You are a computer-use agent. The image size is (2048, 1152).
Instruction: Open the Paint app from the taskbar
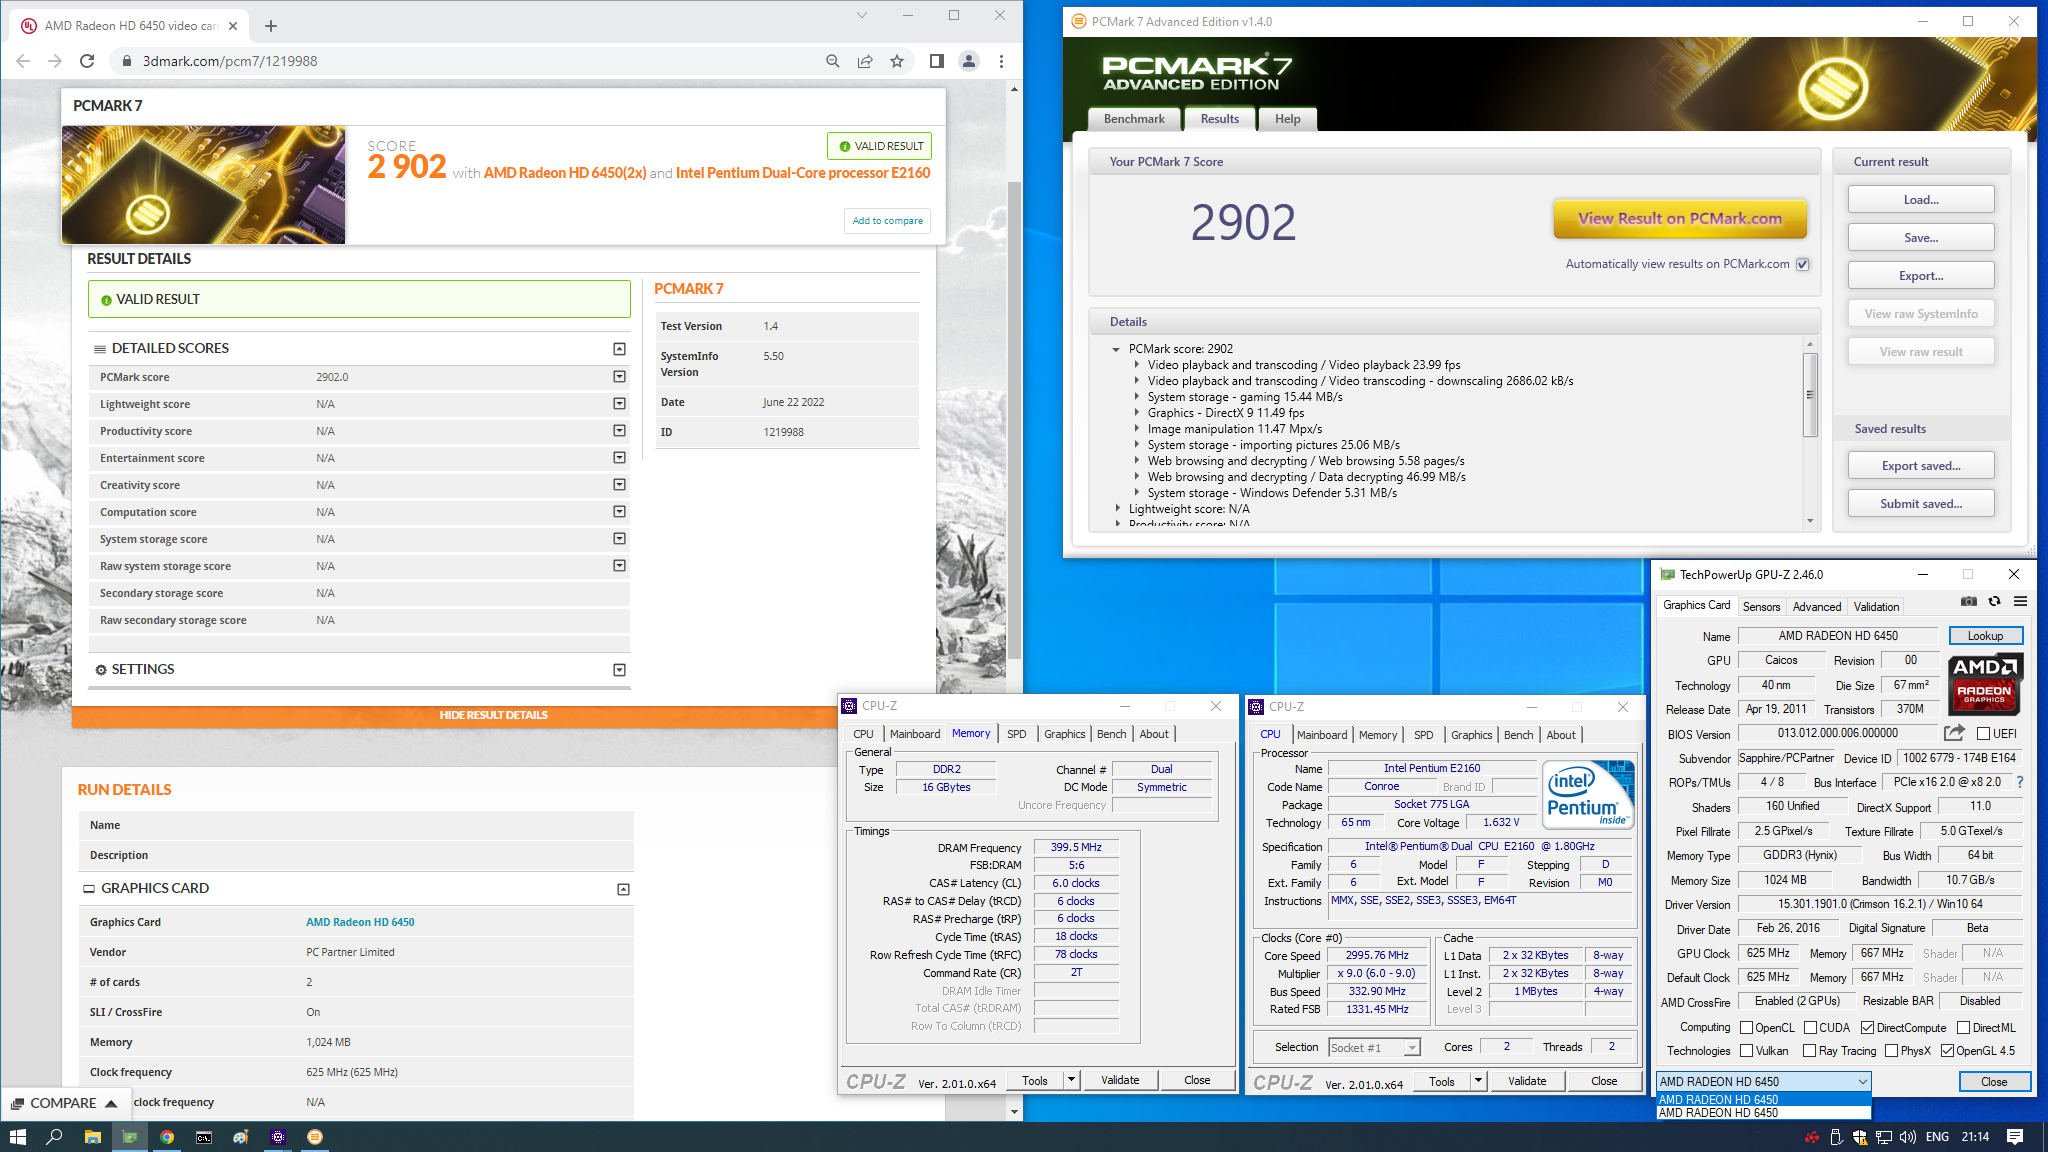241,1137
